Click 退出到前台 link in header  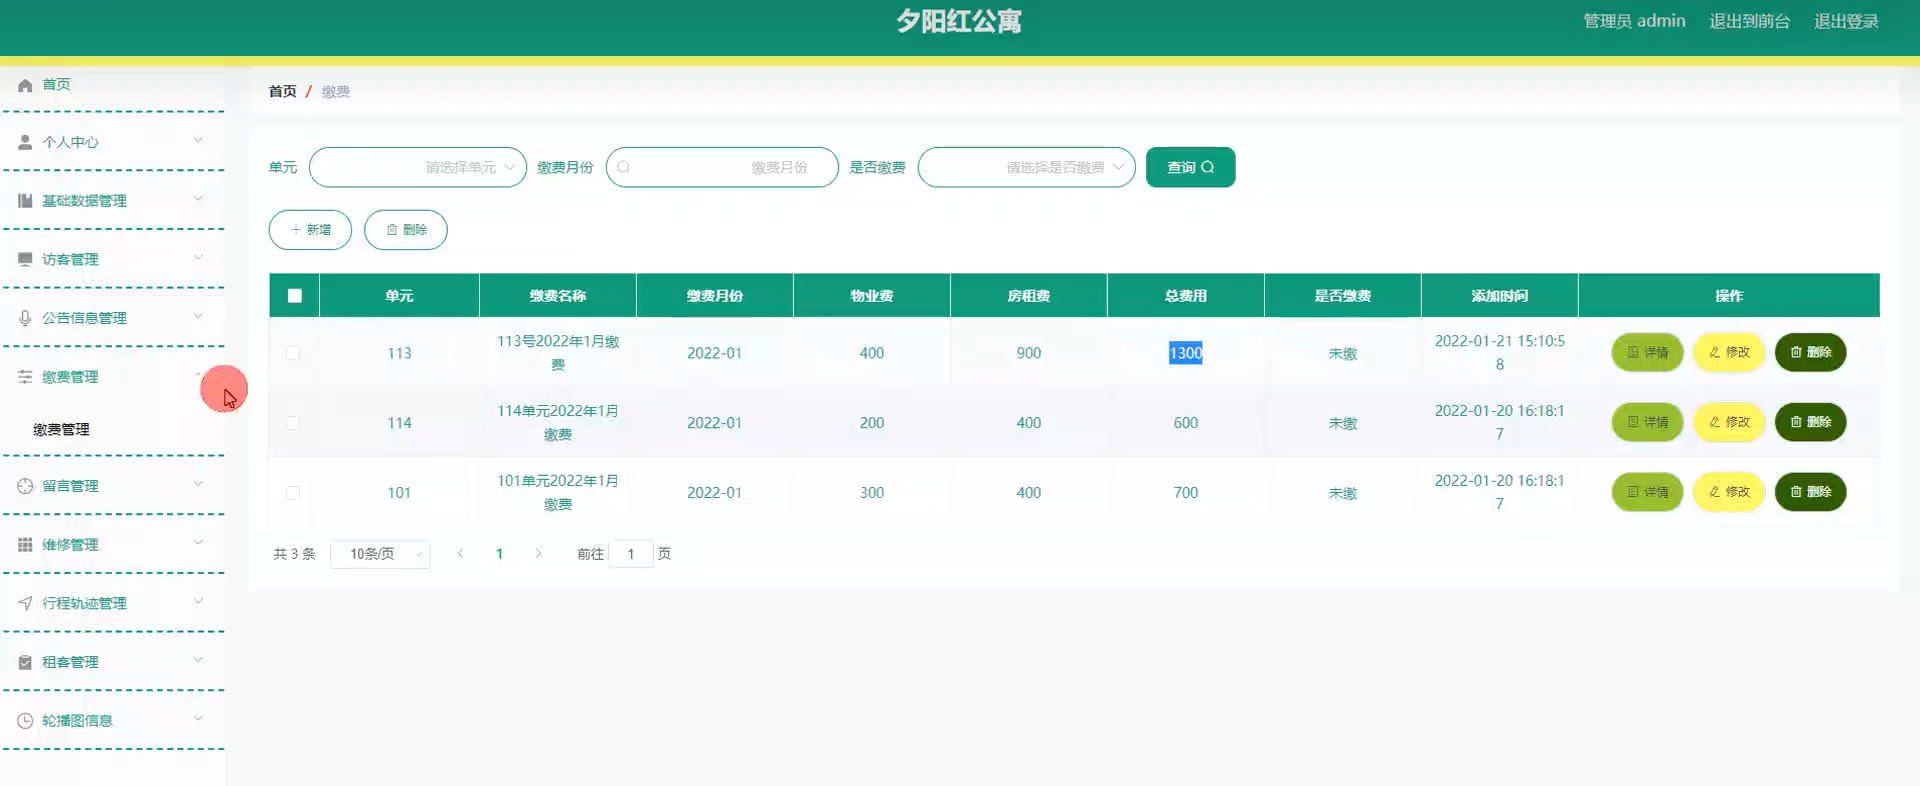1749,21
